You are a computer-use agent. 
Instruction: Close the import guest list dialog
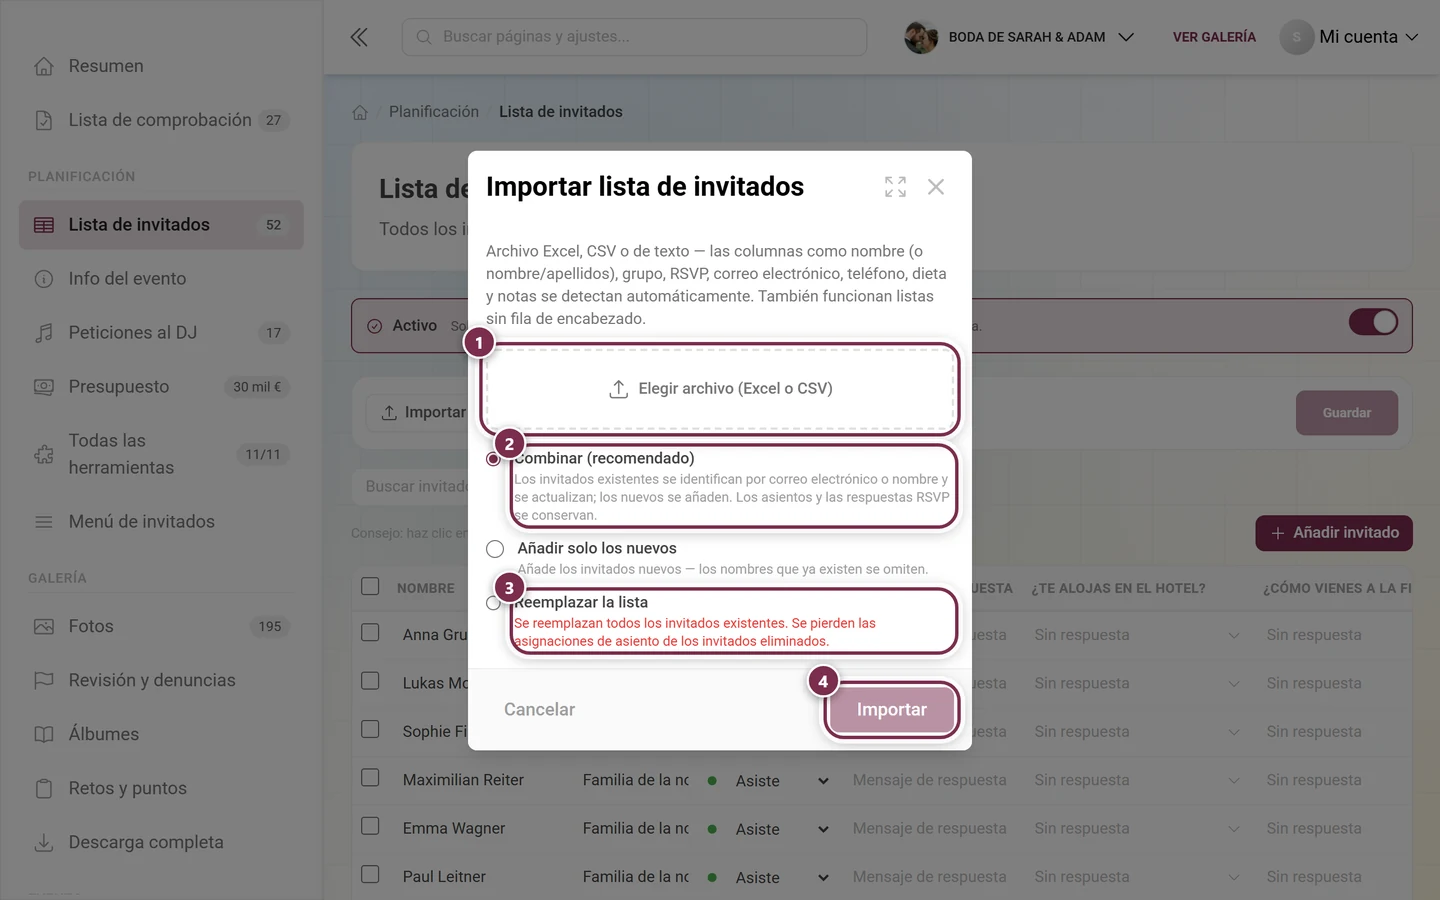point(936,187)
